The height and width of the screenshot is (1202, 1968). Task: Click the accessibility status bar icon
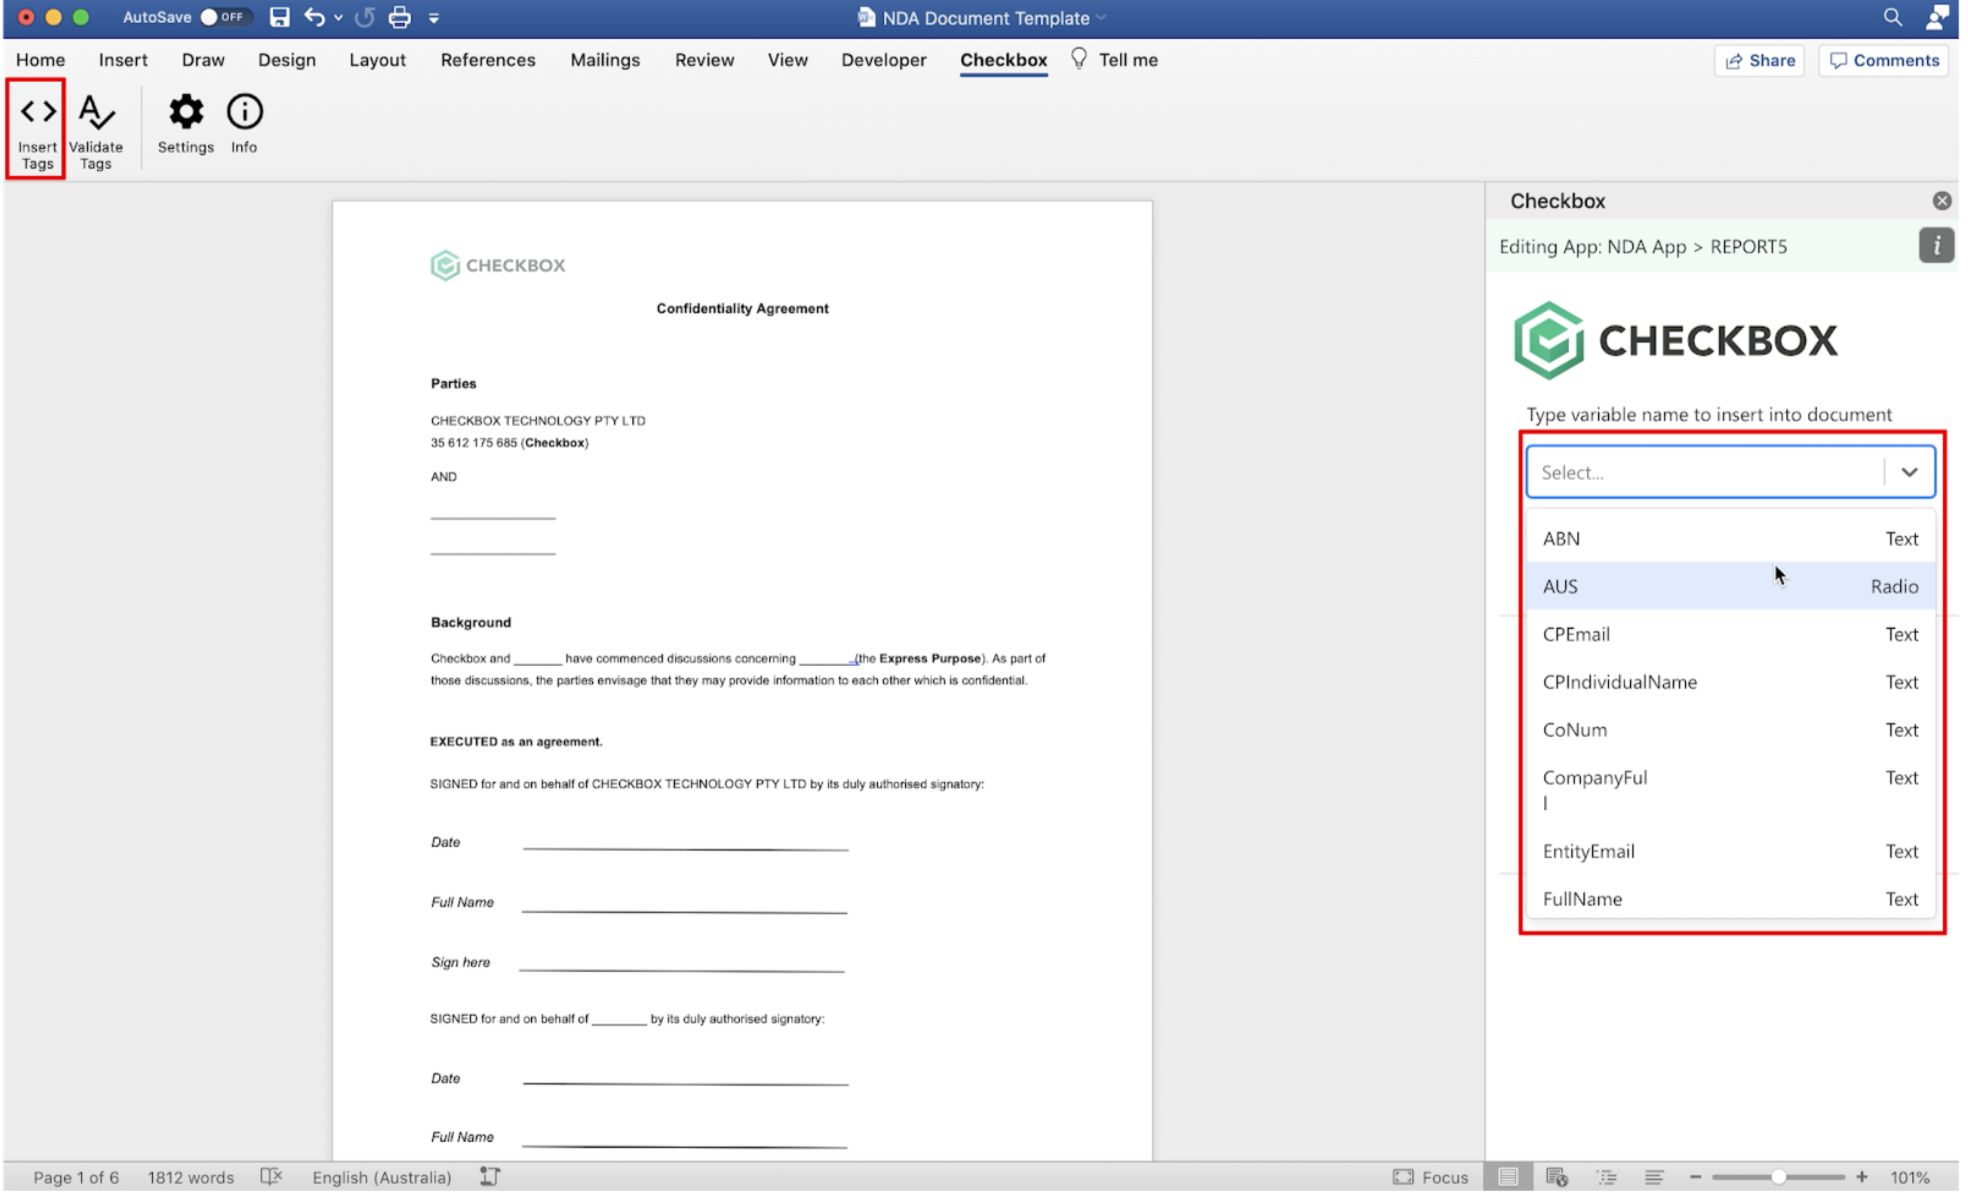pos(489,1177)
